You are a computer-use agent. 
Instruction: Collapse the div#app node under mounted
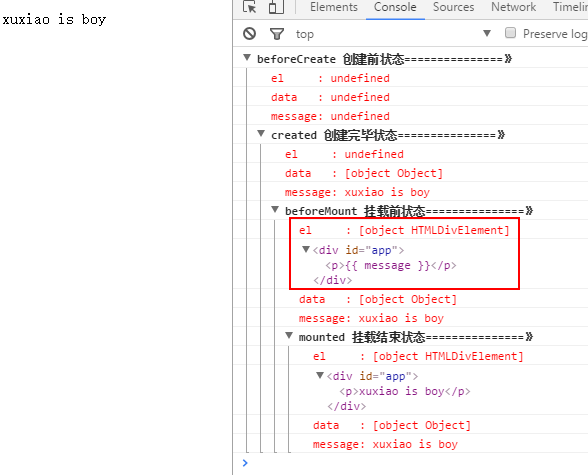click(x=320, y=375)
